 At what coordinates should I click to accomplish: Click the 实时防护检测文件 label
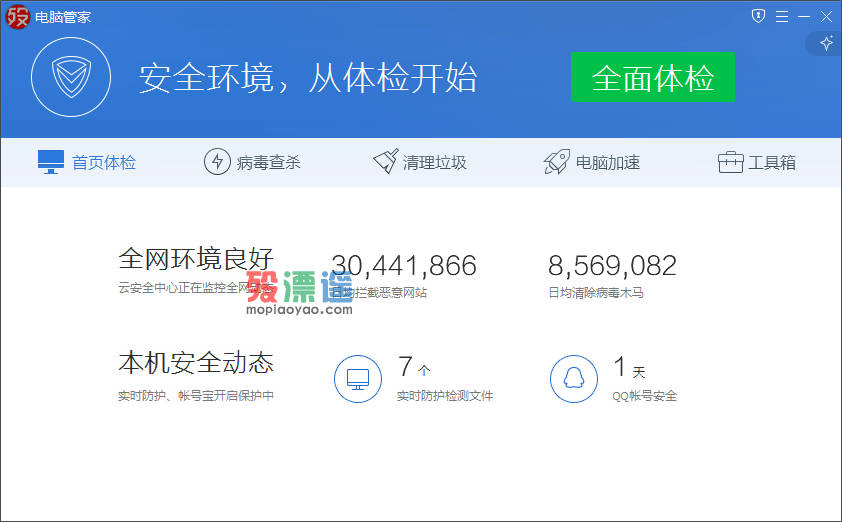[x=445, y=396]
